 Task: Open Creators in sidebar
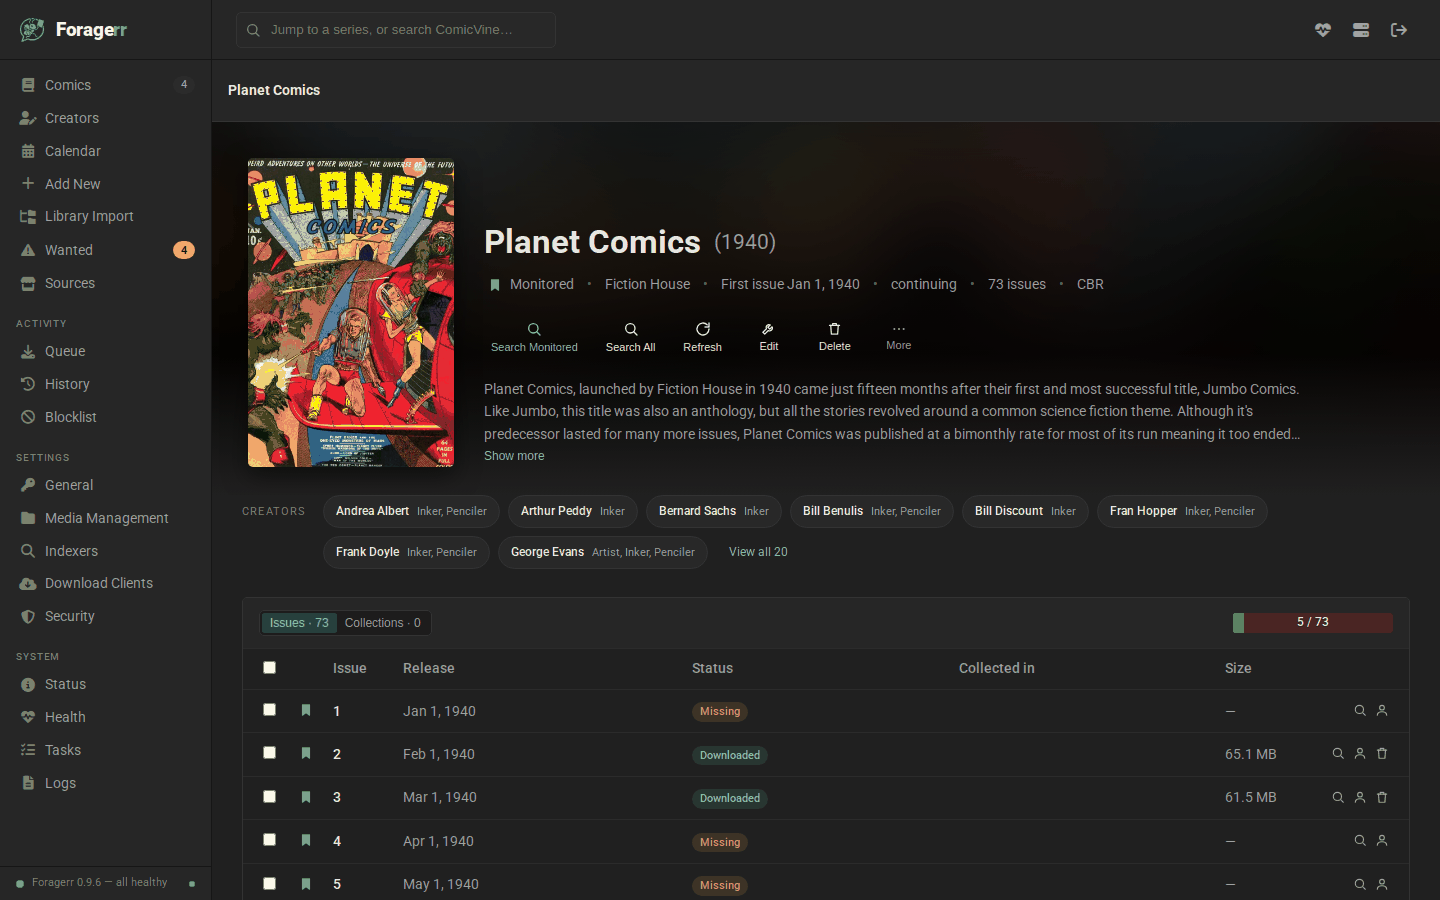(105, 118)
